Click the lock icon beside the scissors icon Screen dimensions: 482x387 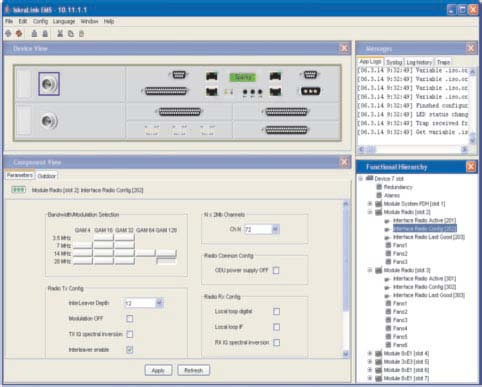pos(45,33)
